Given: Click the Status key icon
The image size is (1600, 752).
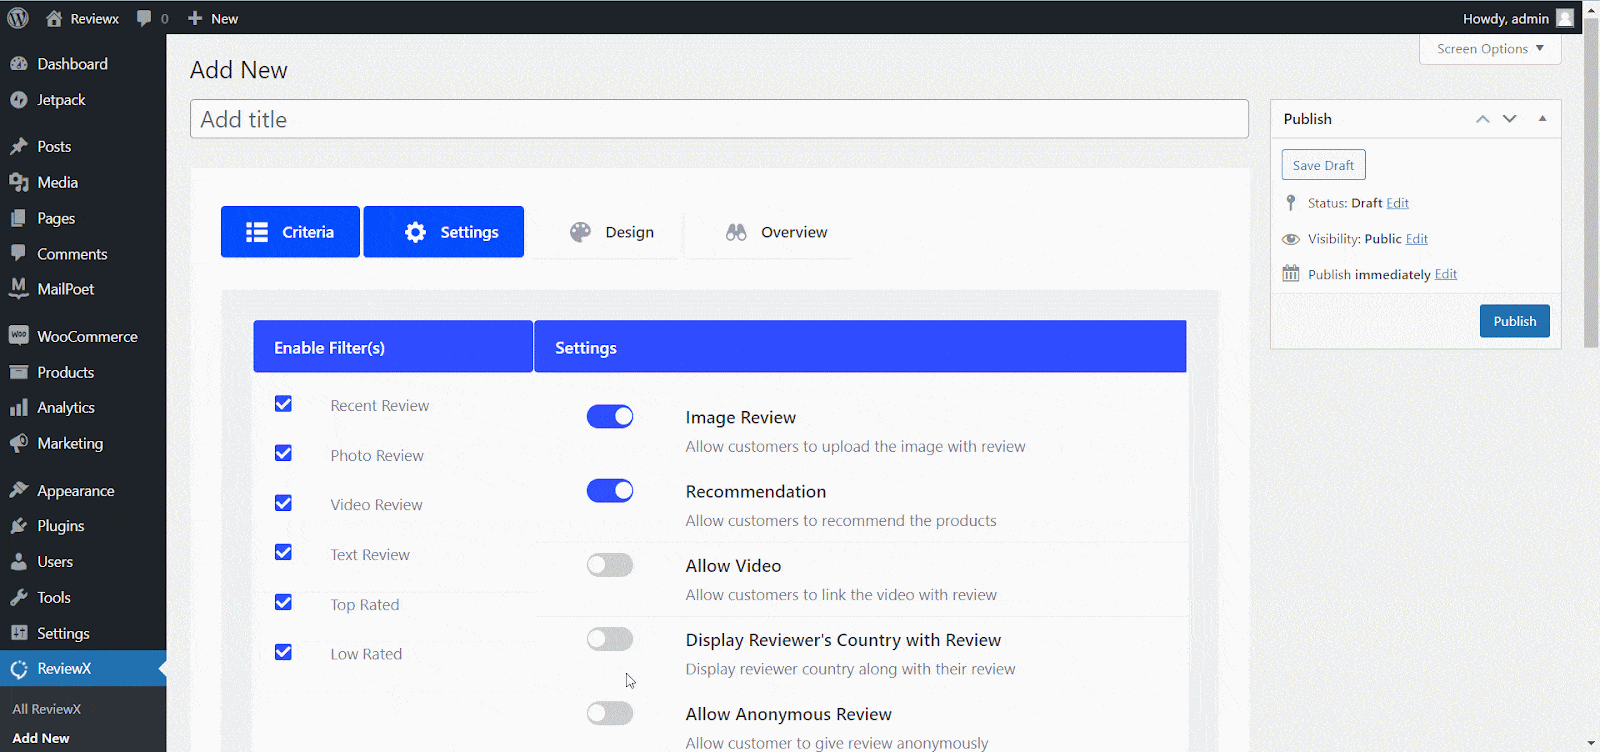Looking at the screenshot, I should pyautogui.click(x=1291, y=203).
